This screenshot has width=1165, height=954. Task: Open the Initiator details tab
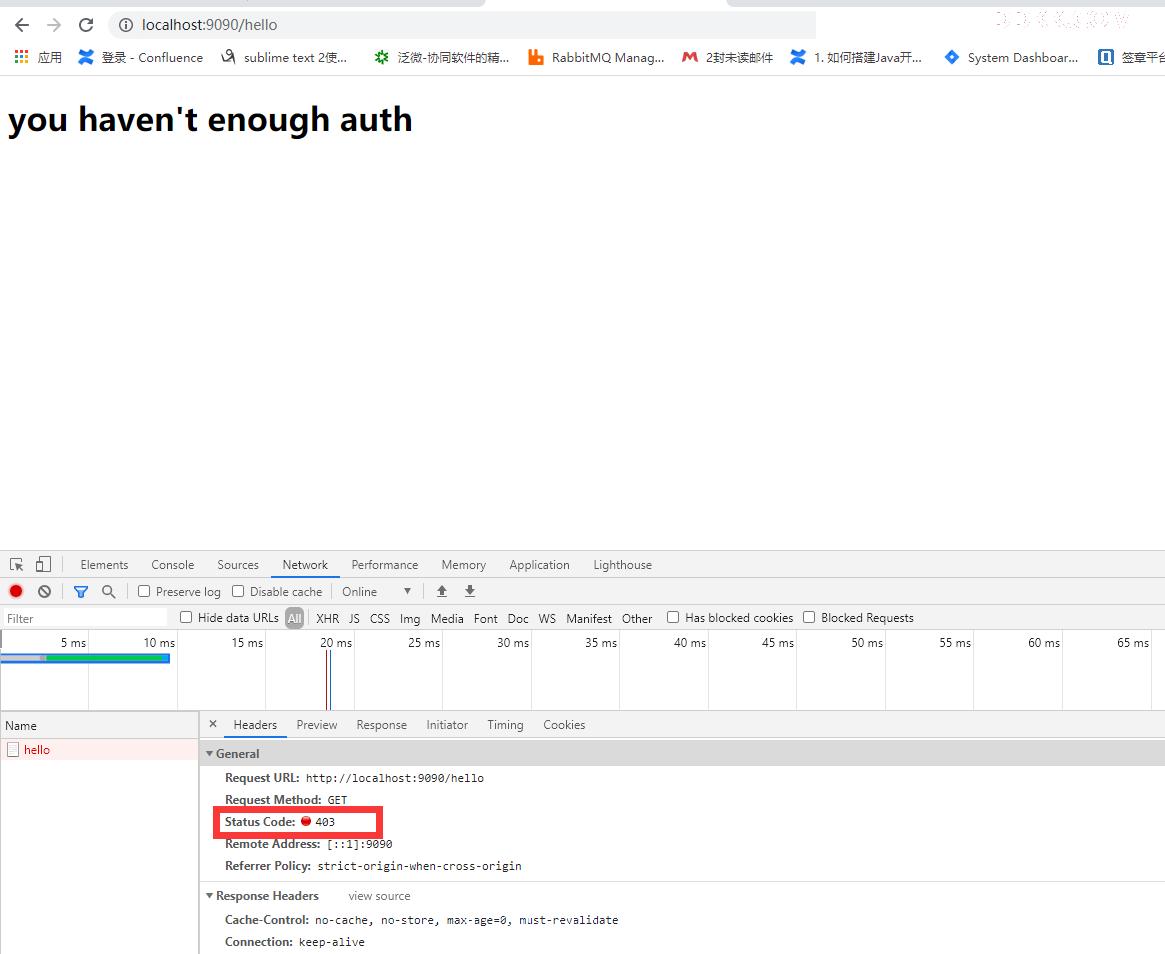pyautogui.click(x=447, y=725)
